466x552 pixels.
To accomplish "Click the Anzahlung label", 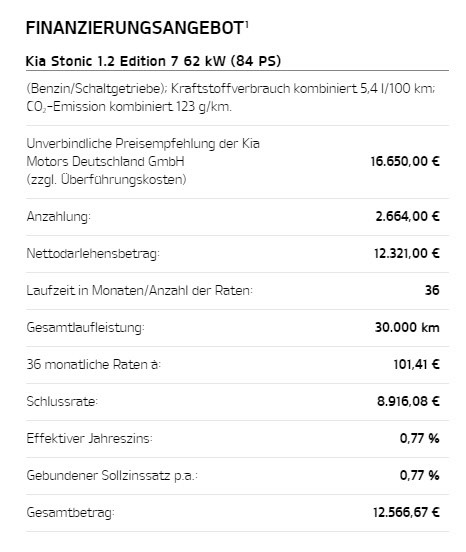I will click(58, 217).
